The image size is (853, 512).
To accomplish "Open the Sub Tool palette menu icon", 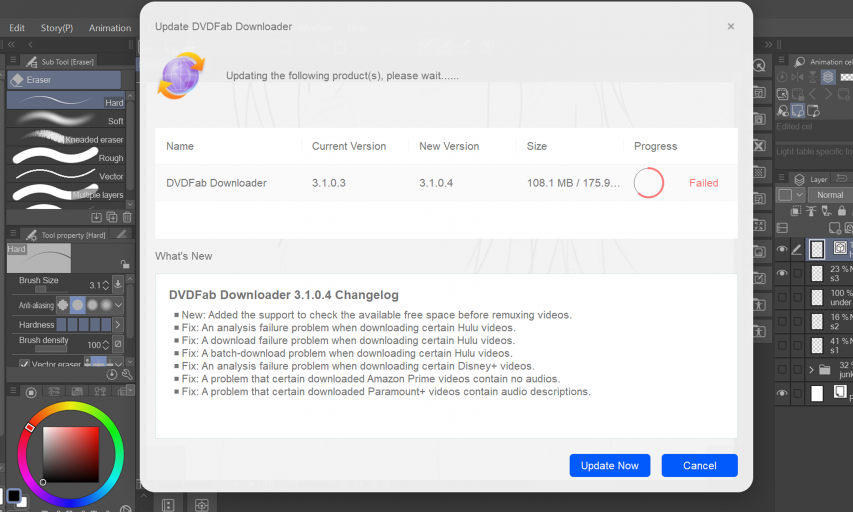I will tap(13, 61).
